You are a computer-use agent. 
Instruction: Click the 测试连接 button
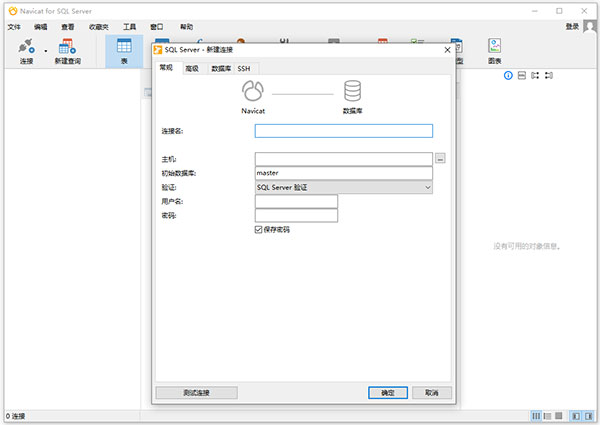pyautogui.click(x=196, y=392)
